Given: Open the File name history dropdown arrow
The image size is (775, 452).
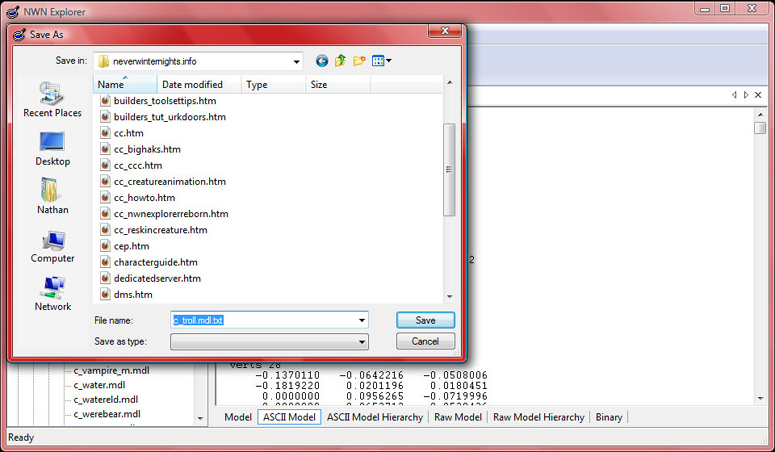Looking at the screenshot, I should coord(362,320).
